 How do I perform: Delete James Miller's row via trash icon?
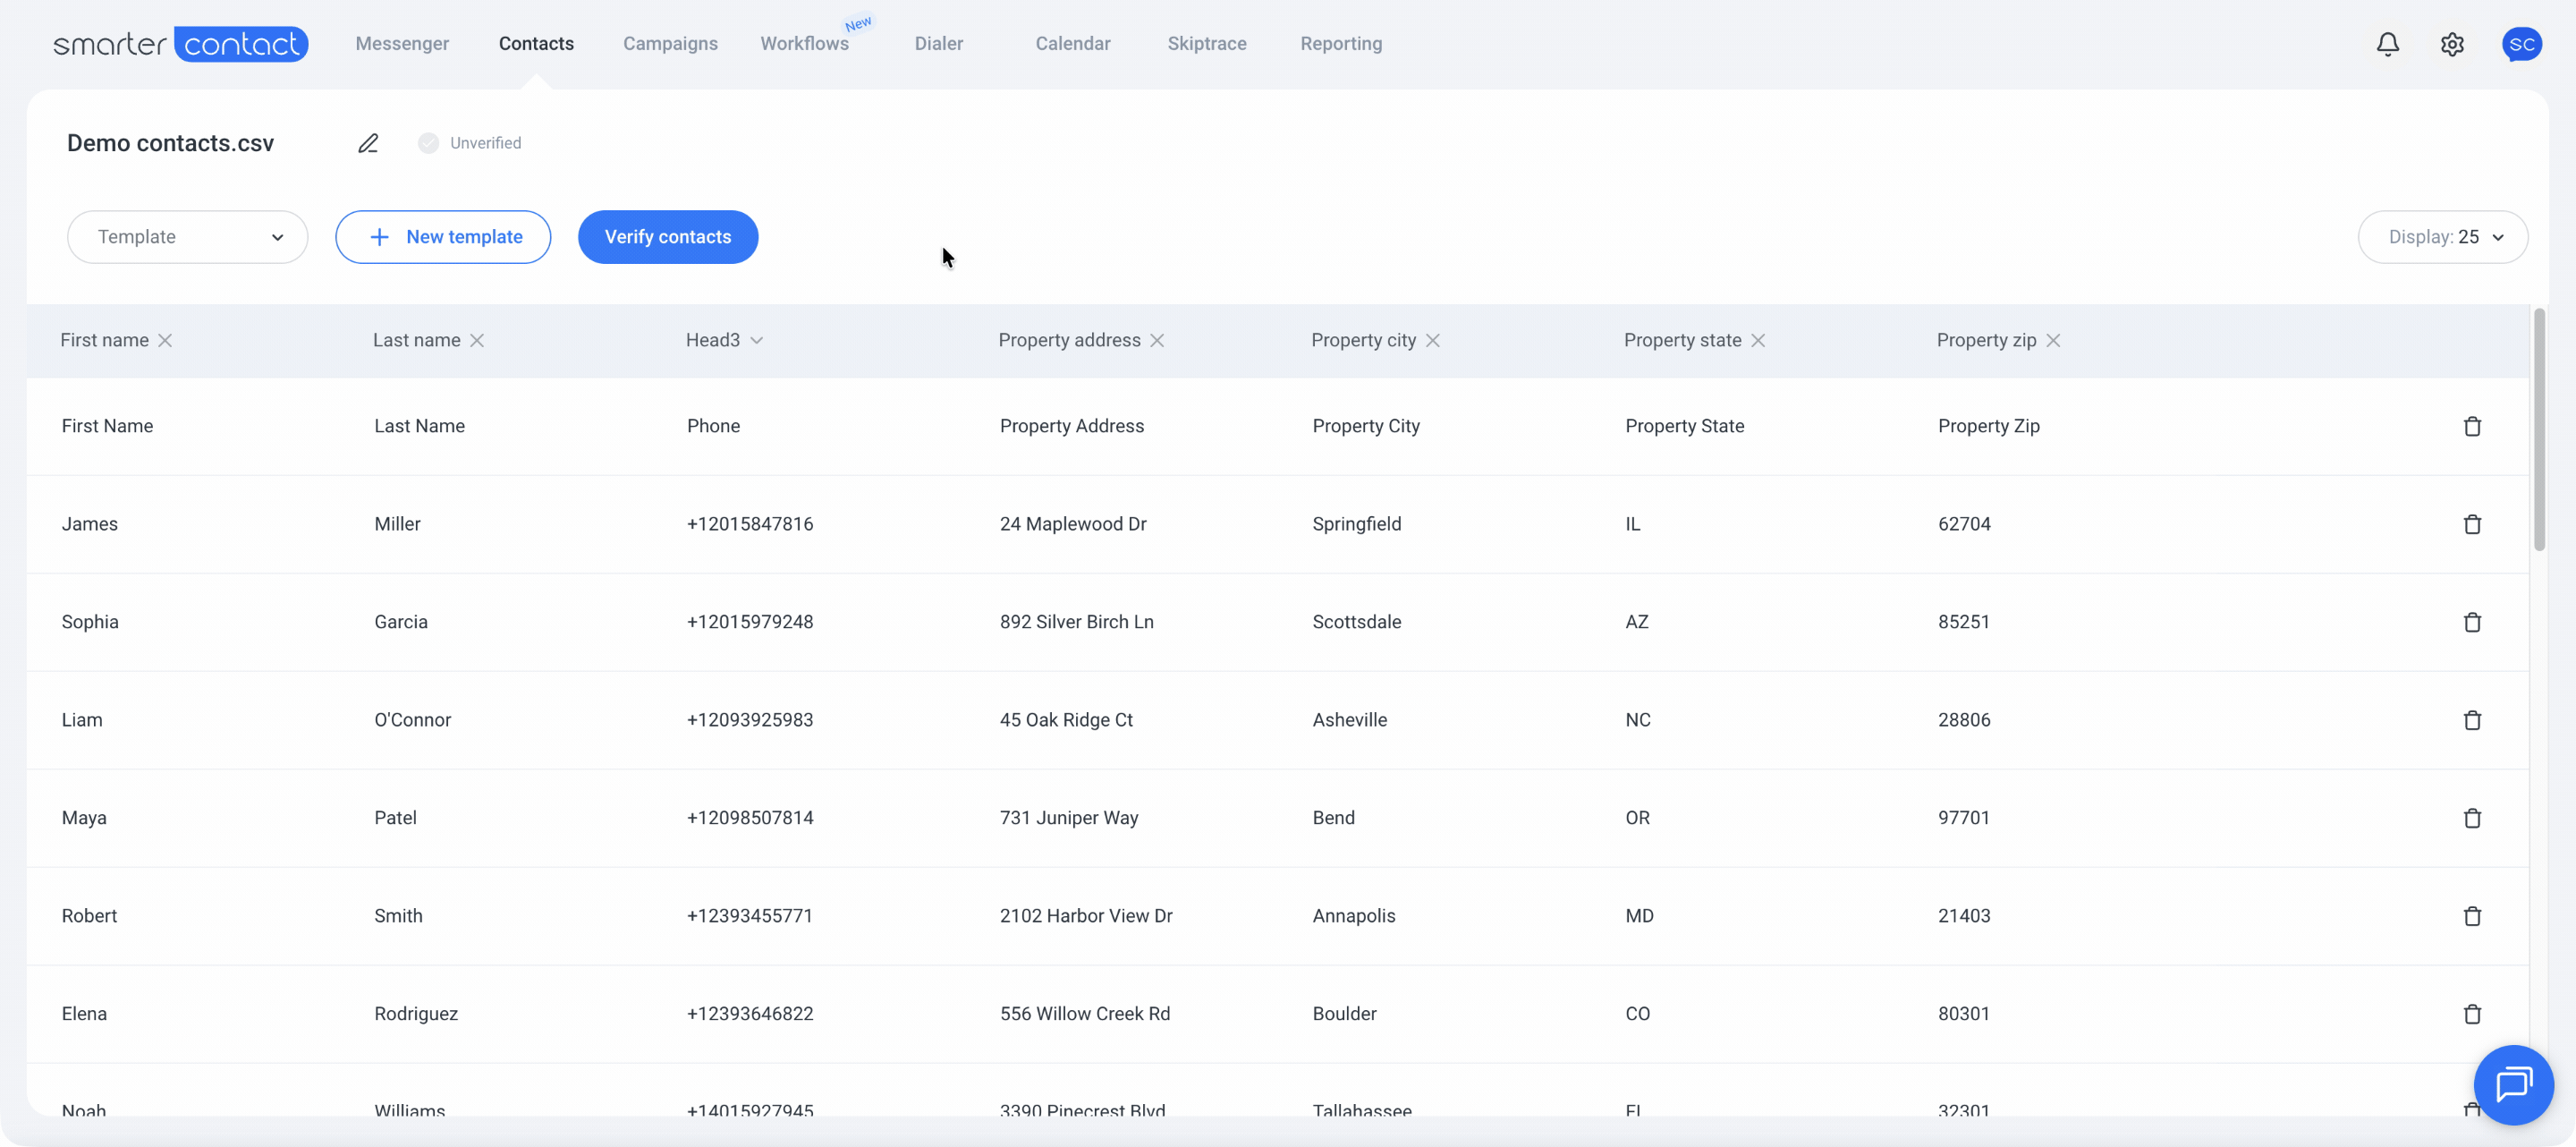[x=2473, y=523]
